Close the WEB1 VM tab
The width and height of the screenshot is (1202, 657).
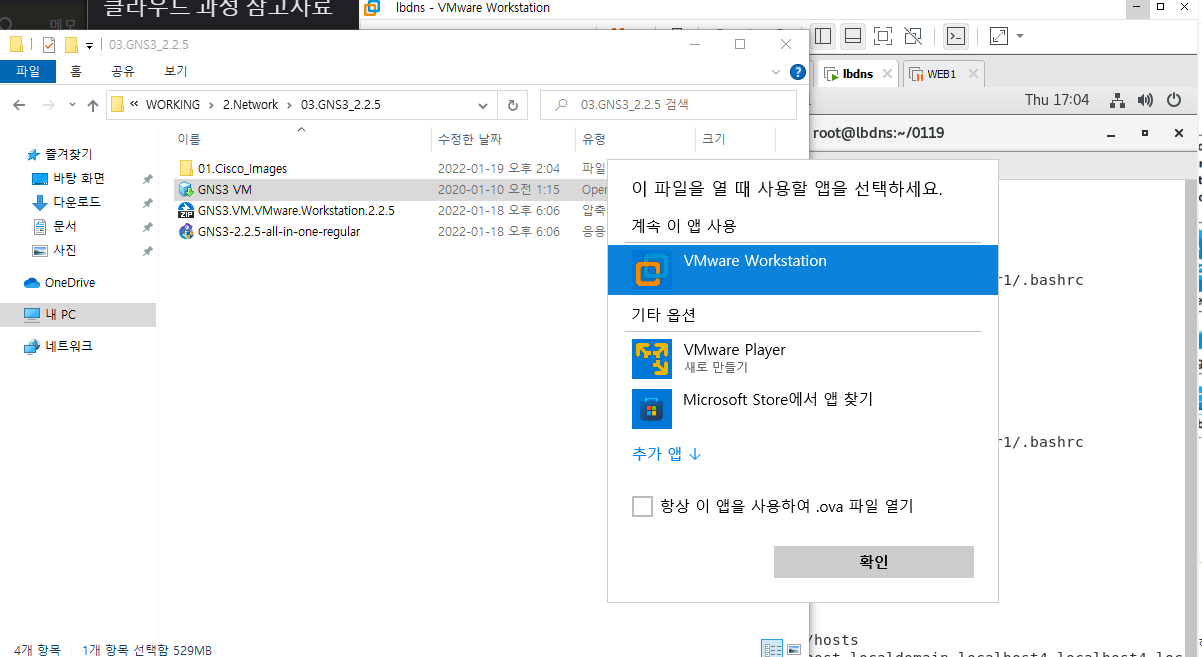point(973,74)
